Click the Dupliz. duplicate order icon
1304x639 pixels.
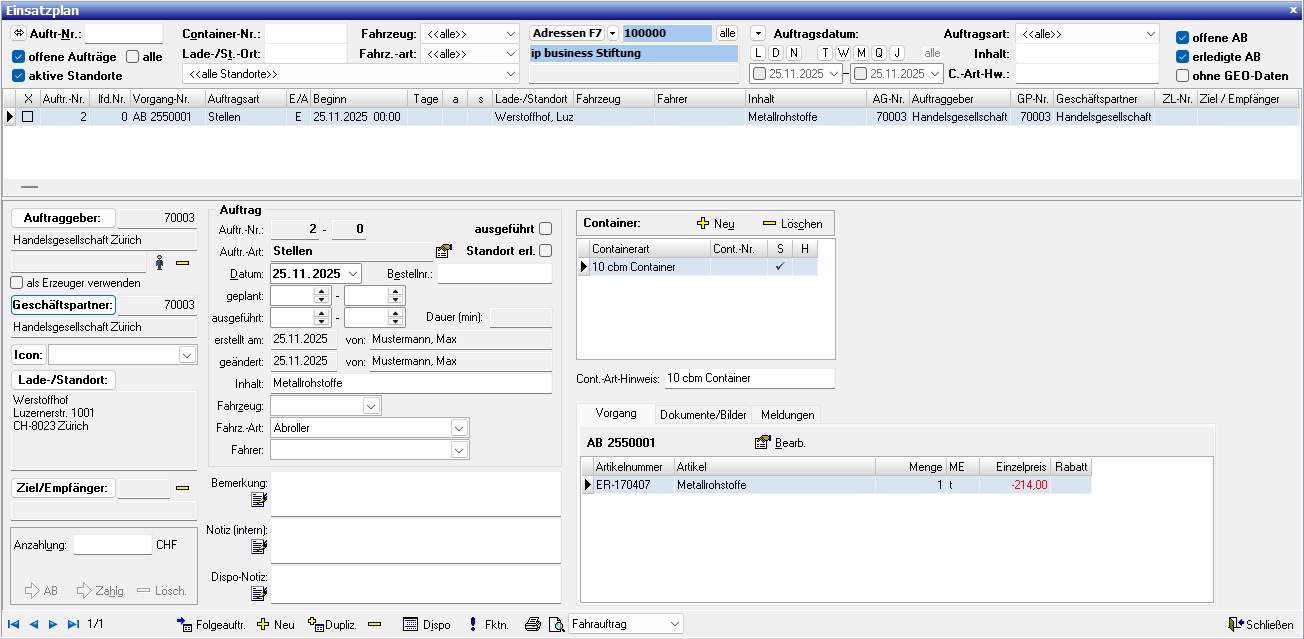pyautogui.click(x=316, y=624)
